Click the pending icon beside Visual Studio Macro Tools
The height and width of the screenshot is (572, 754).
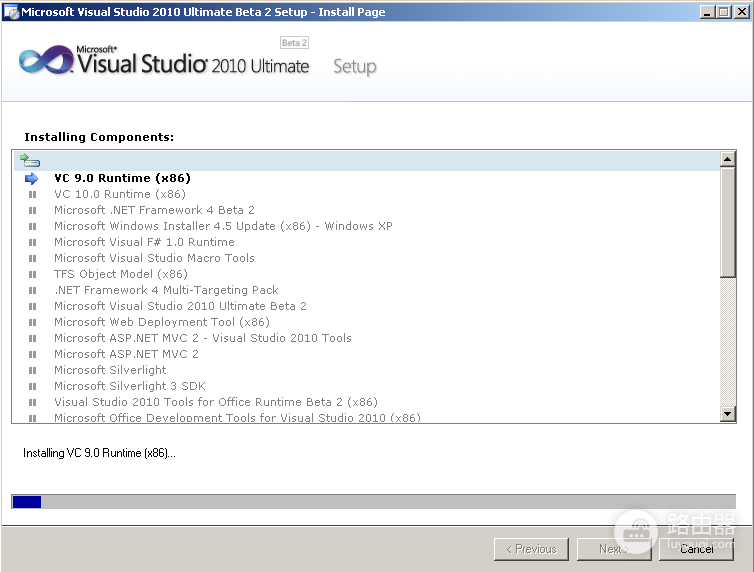[x=32, y=259]
